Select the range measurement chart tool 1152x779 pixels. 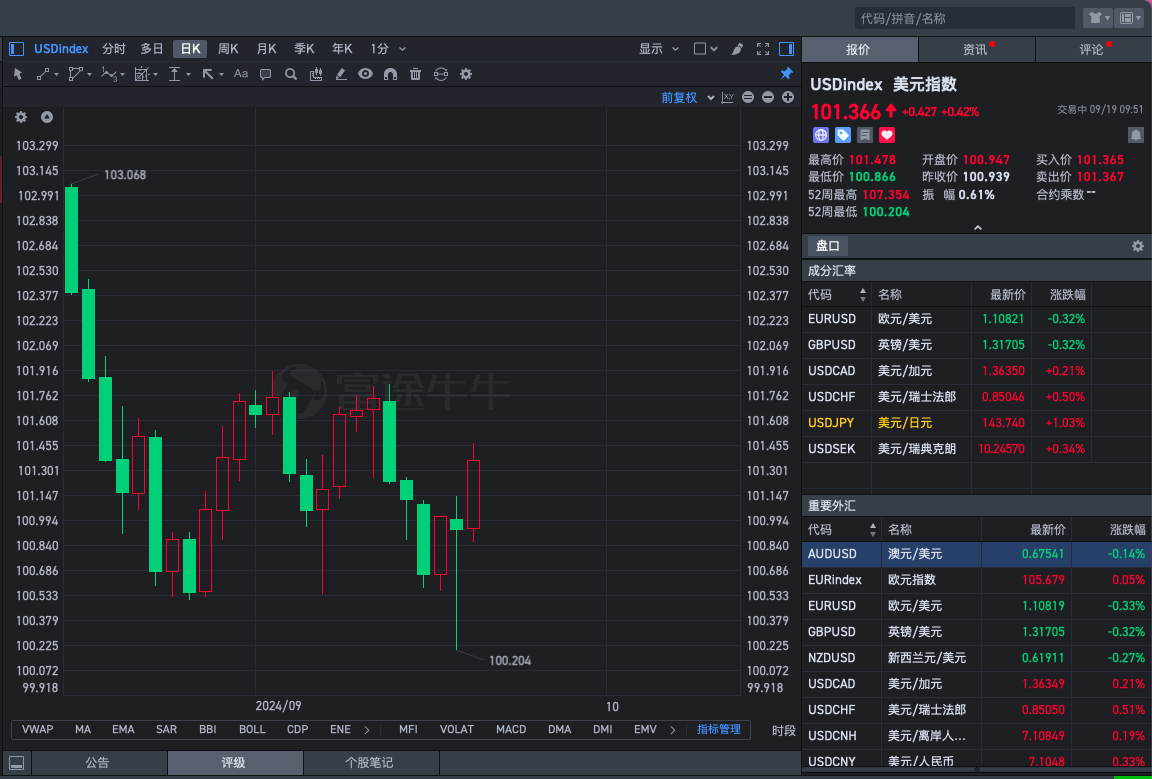click(x=142, y=73)
